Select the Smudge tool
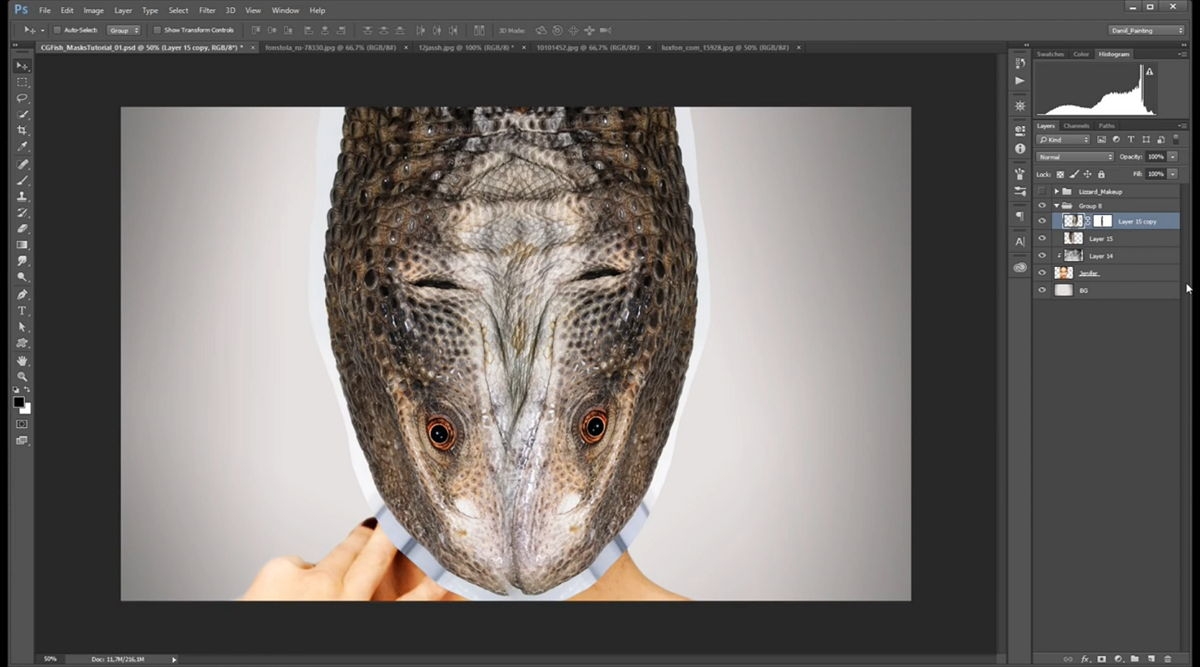Viewport: 1200px width, 667px height. pyautogui.click(x=22, y=261)
